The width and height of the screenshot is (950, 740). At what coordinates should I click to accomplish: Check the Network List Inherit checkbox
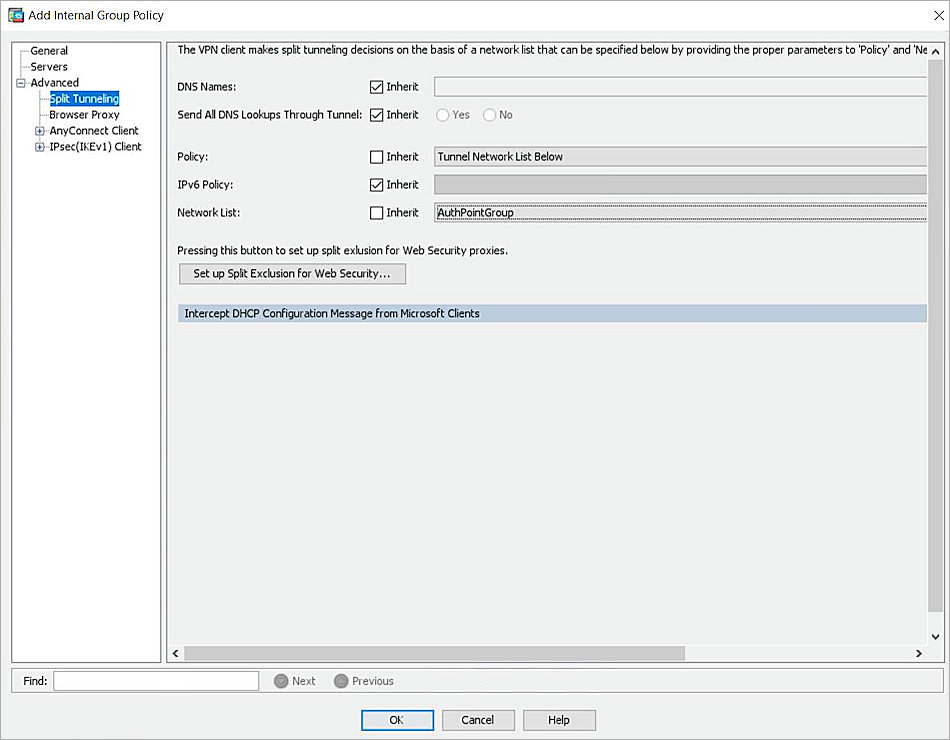377,213
